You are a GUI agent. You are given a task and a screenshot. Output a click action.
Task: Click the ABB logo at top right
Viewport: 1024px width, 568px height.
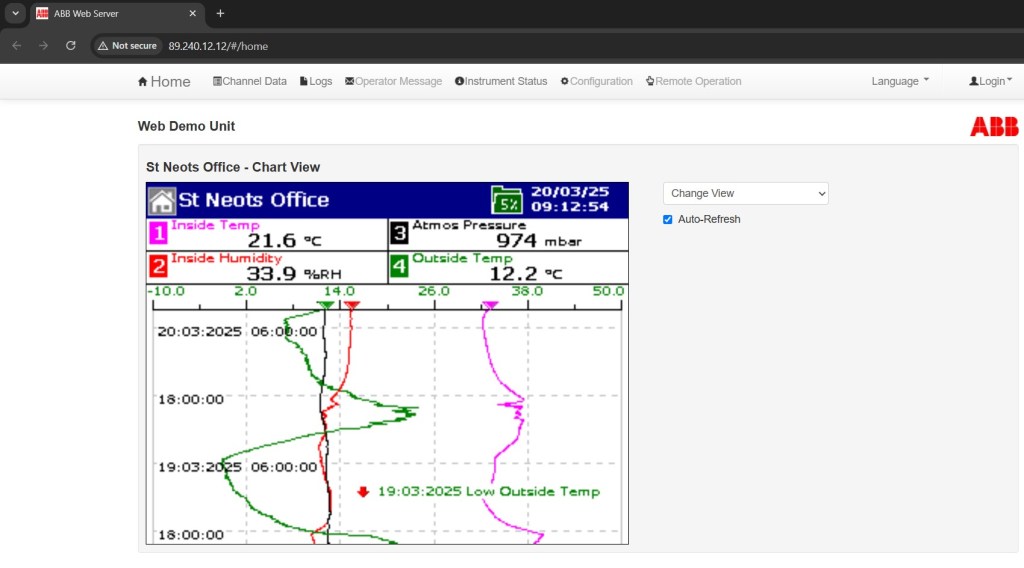(994, 127)
